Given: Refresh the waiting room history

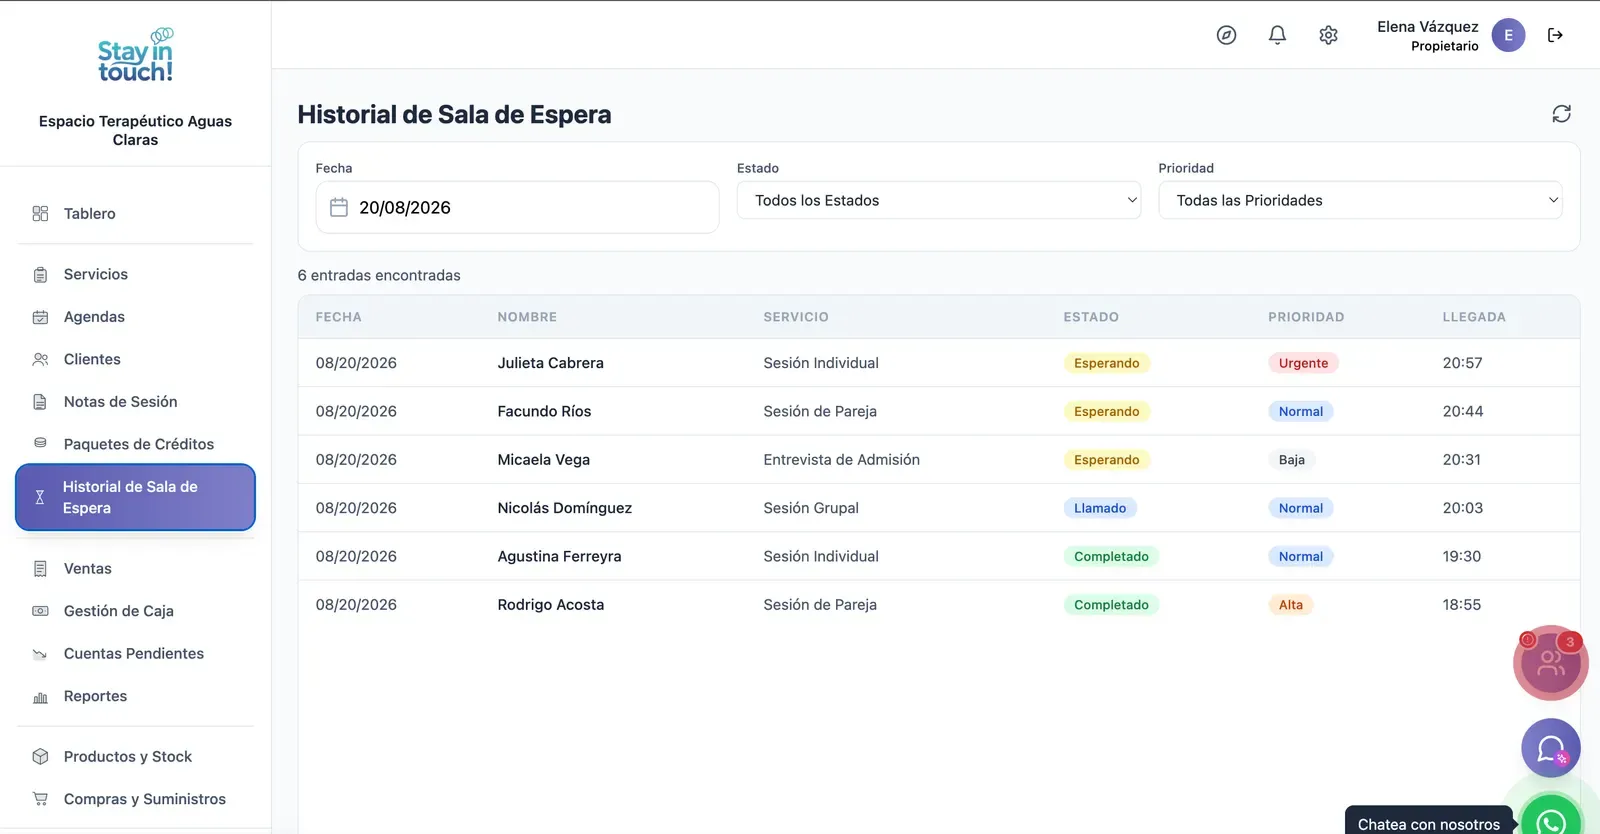Looking at the screenshot, I should 1561,114.
